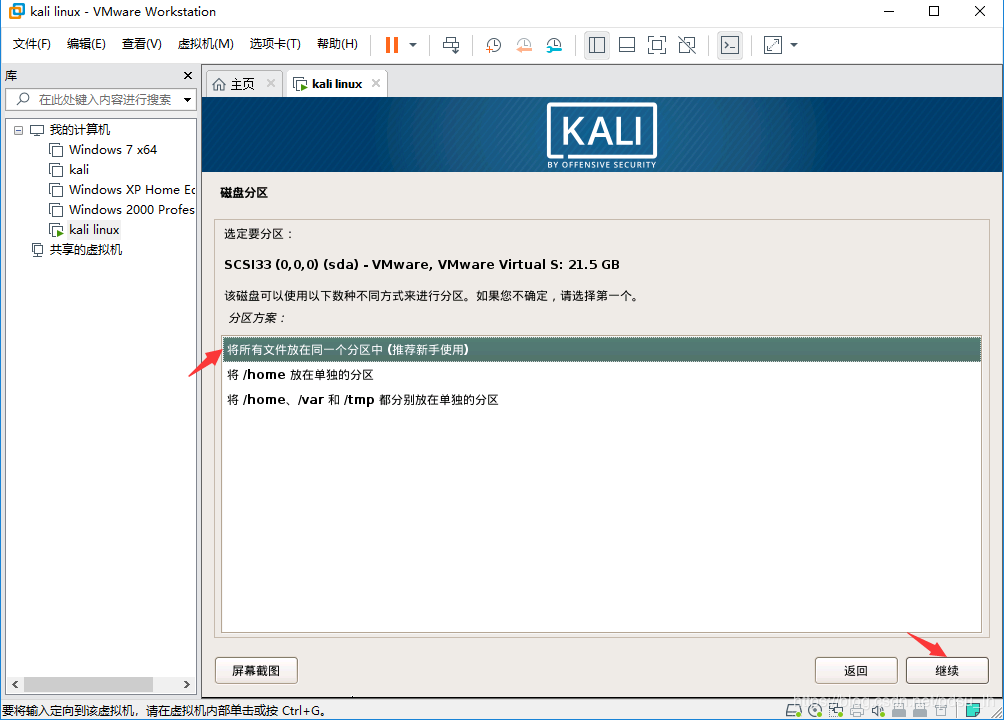Screen dimensions: 1004x720
Task: Click the 继续 button
Action: tap(947, 671)
